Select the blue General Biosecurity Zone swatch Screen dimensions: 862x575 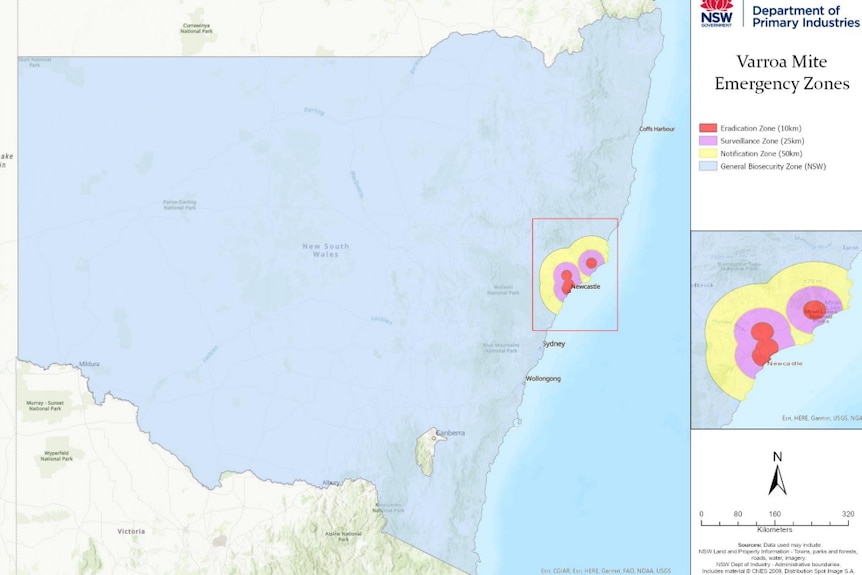coord(708,166)
